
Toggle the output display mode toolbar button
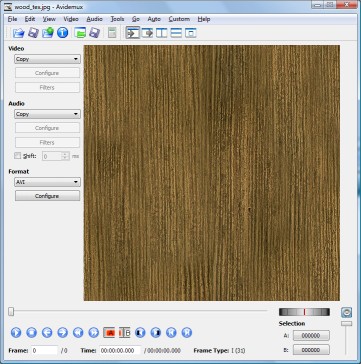(x=147, y=33)
